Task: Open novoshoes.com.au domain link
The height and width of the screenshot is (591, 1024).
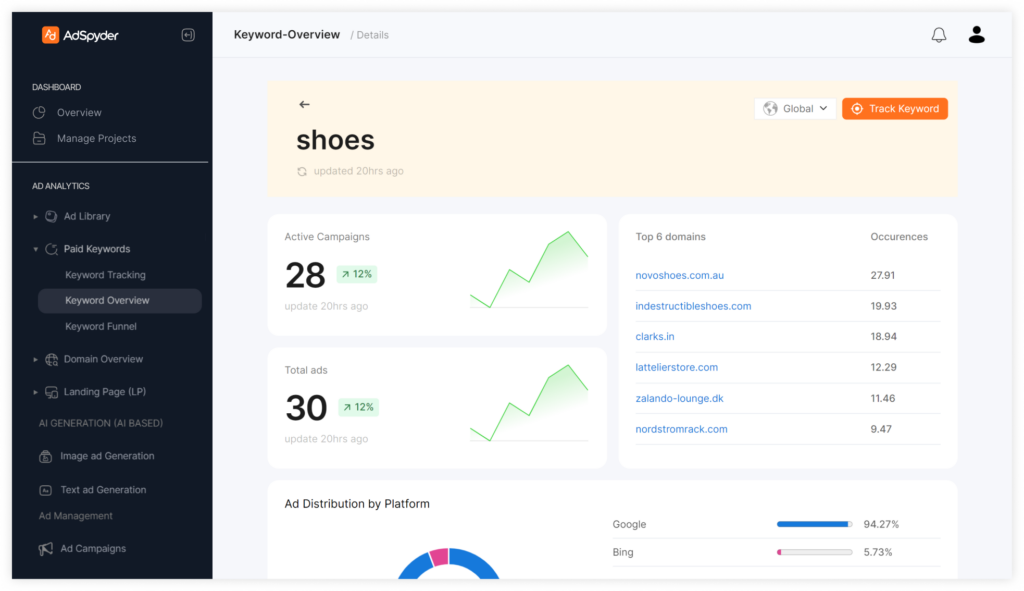Action: click(679, 276)
